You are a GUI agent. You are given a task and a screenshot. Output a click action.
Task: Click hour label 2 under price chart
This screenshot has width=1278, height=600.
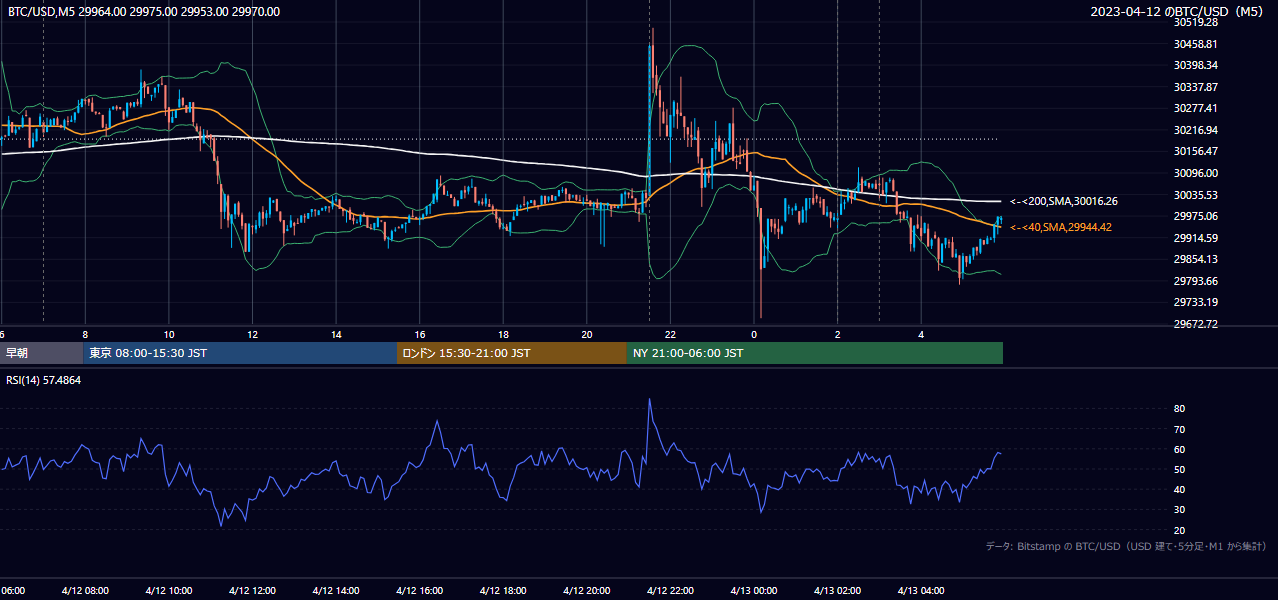point(838,335)
